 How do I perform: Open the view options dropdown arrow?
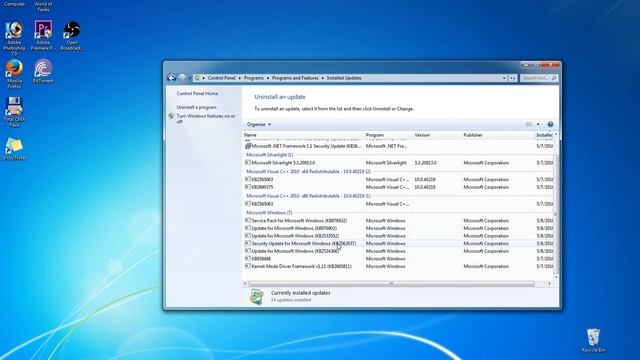[x=538, y=124]
